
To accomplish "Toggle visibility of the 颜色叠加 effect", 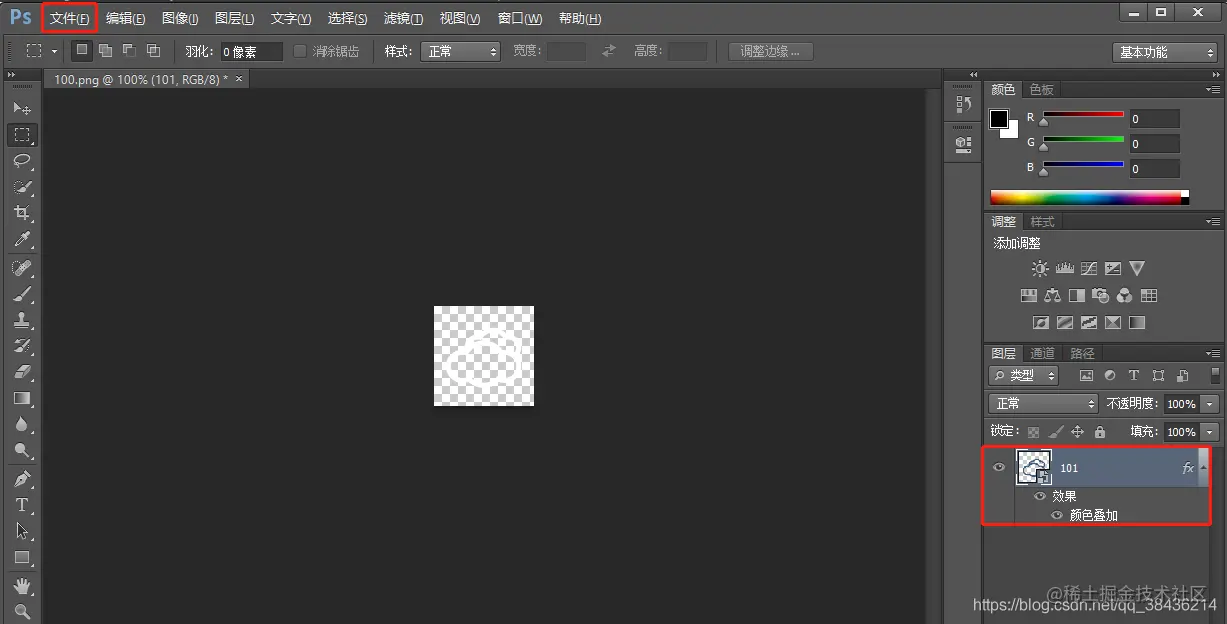I will [1056, 515].
